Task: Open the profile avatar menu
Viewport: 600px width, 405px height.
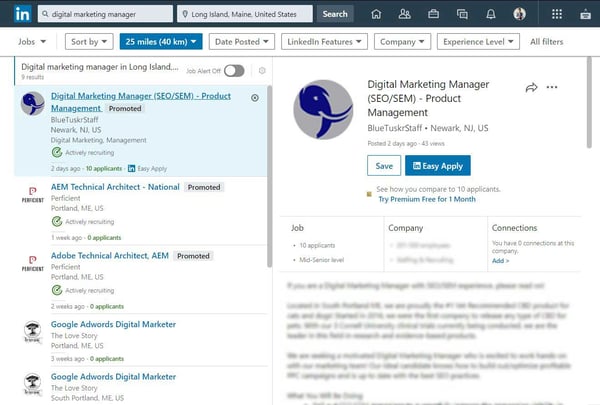Action: click(x=519, y=14)
